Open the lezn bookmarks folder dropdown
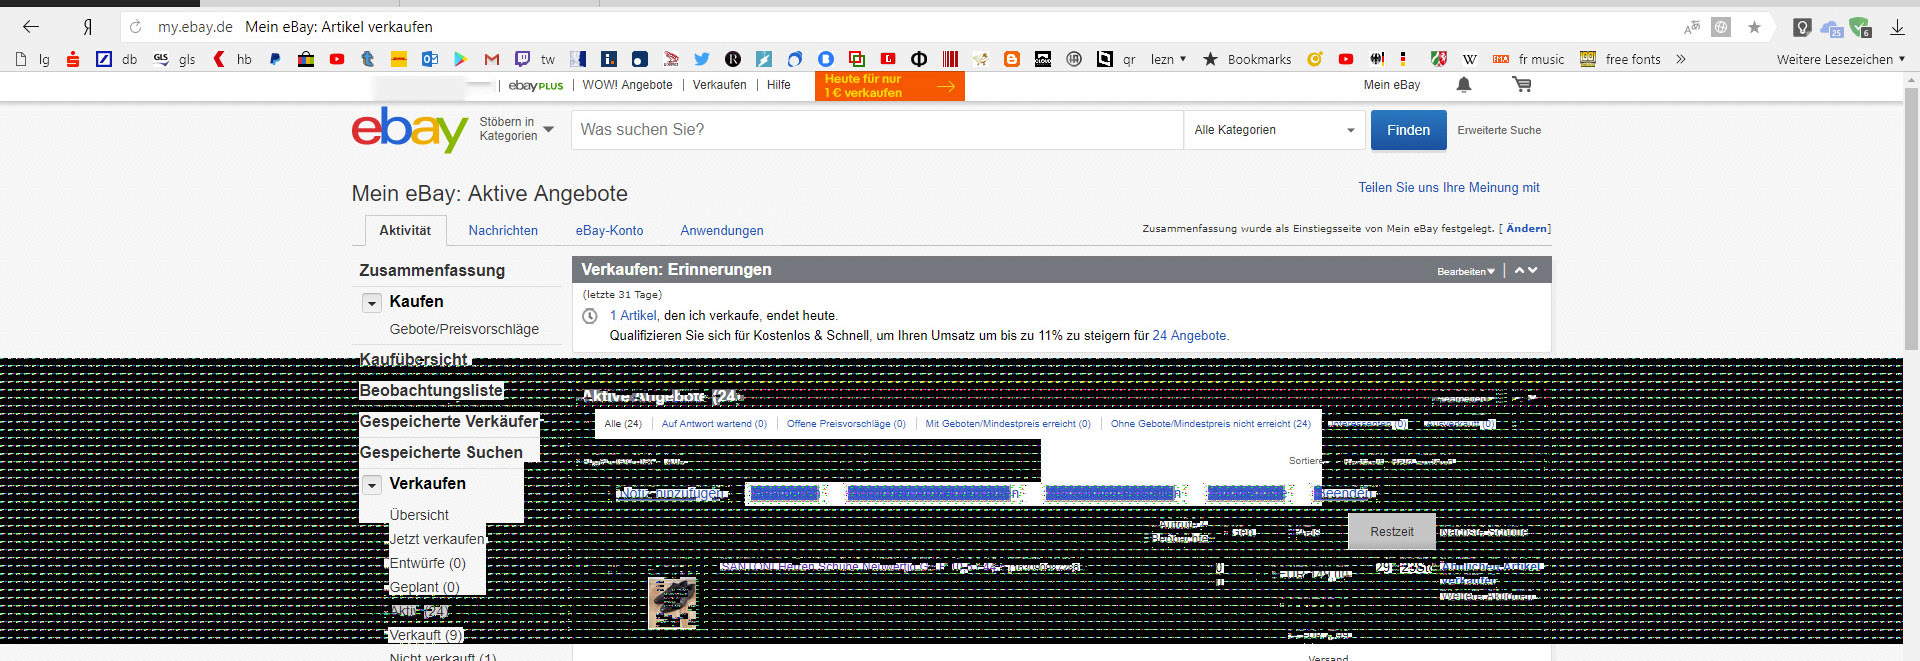The height and width of the screenshot is (661, 1920). pos(1169,59)
